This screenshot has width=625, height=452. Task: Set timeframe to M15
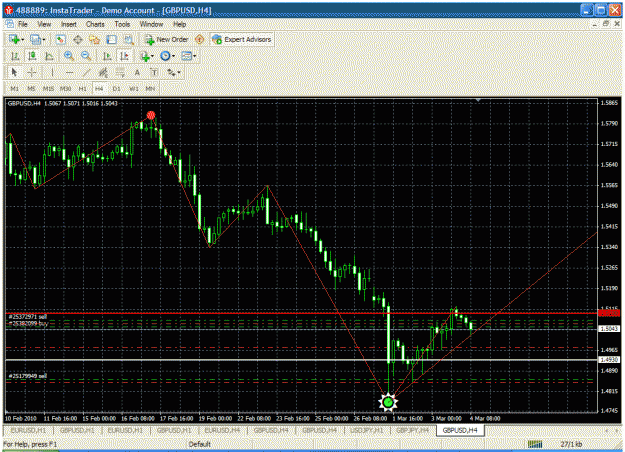coord(48,88)
